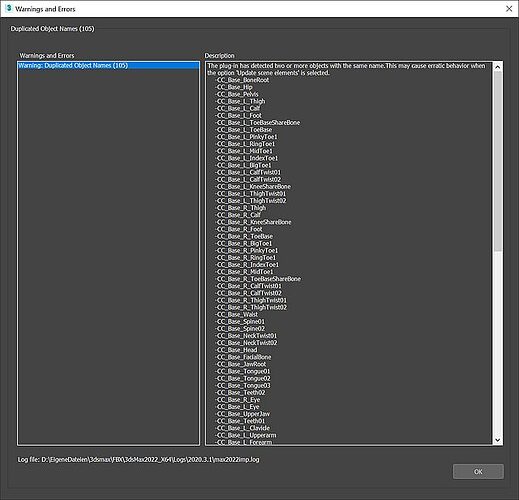519x500 pixels.
Task: Click the CC_Base_L_ToeBaseShareBone entry
Action: (x=258, y=122)
